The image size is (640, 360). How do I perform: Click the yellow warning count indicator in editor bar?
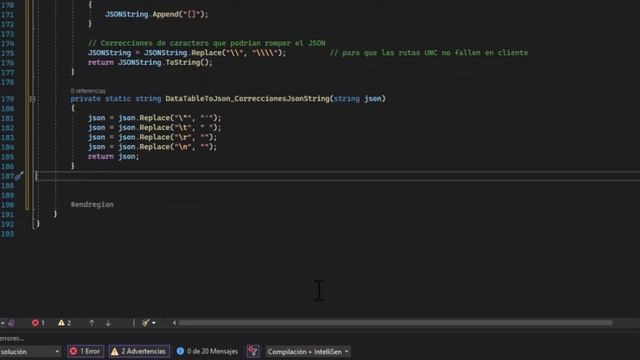pyautogui.click(x=64, y=323)
